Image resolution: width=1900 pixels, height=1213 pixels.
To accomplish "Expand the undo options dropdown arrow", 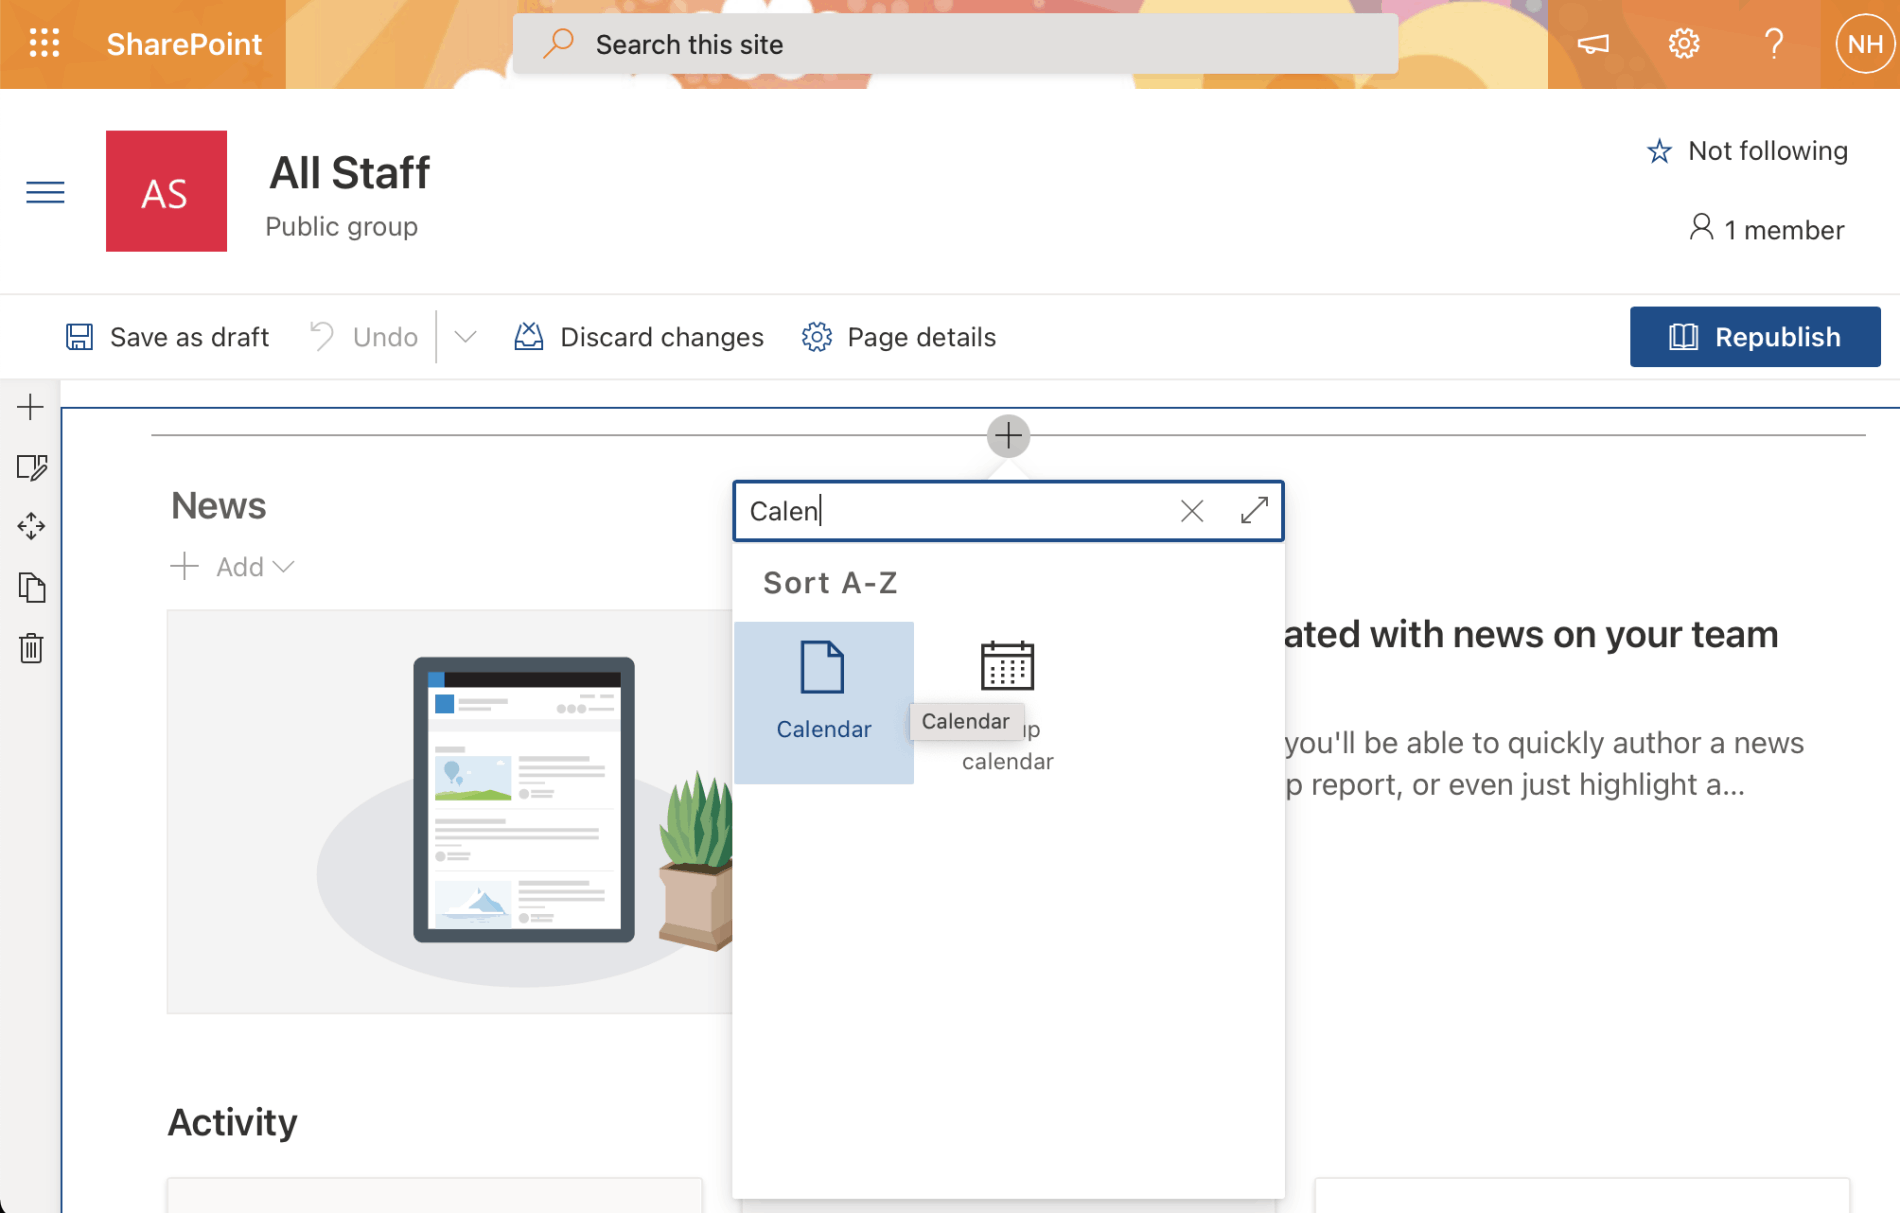I will tap(465, 337).
